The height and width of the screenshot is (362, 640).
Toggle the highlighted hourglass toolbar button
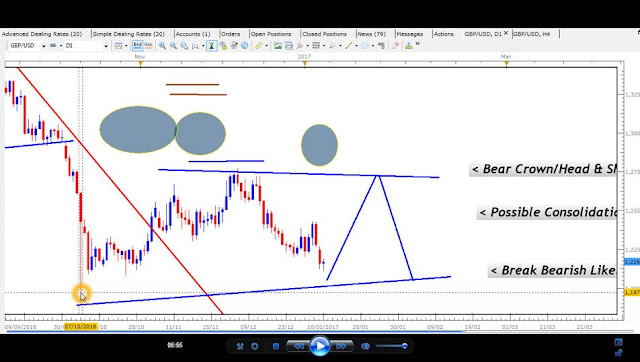211,46
